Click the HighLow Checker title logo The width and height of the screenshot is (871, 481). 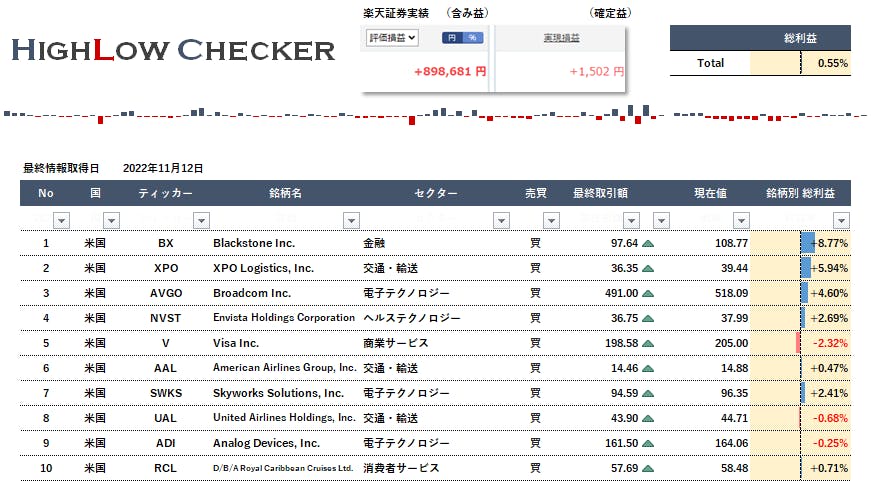coord(173,50)
